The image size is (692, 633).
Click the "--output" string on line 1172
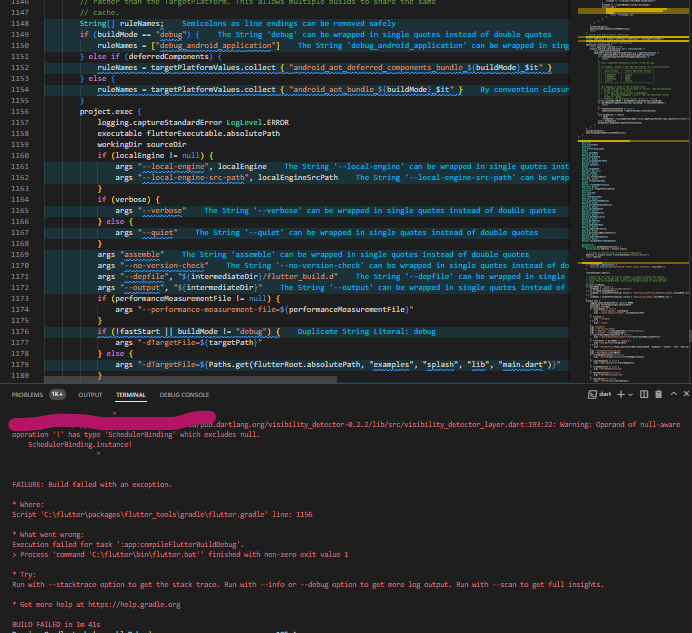pos(142,288)
